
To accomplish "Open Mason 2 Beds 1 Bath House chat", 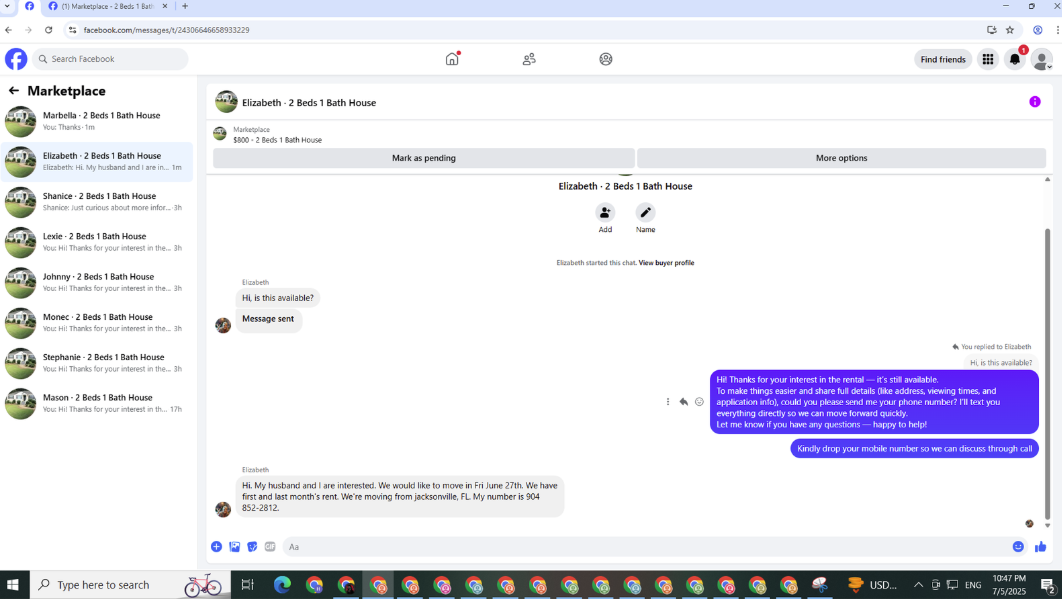I will (97, 403).
